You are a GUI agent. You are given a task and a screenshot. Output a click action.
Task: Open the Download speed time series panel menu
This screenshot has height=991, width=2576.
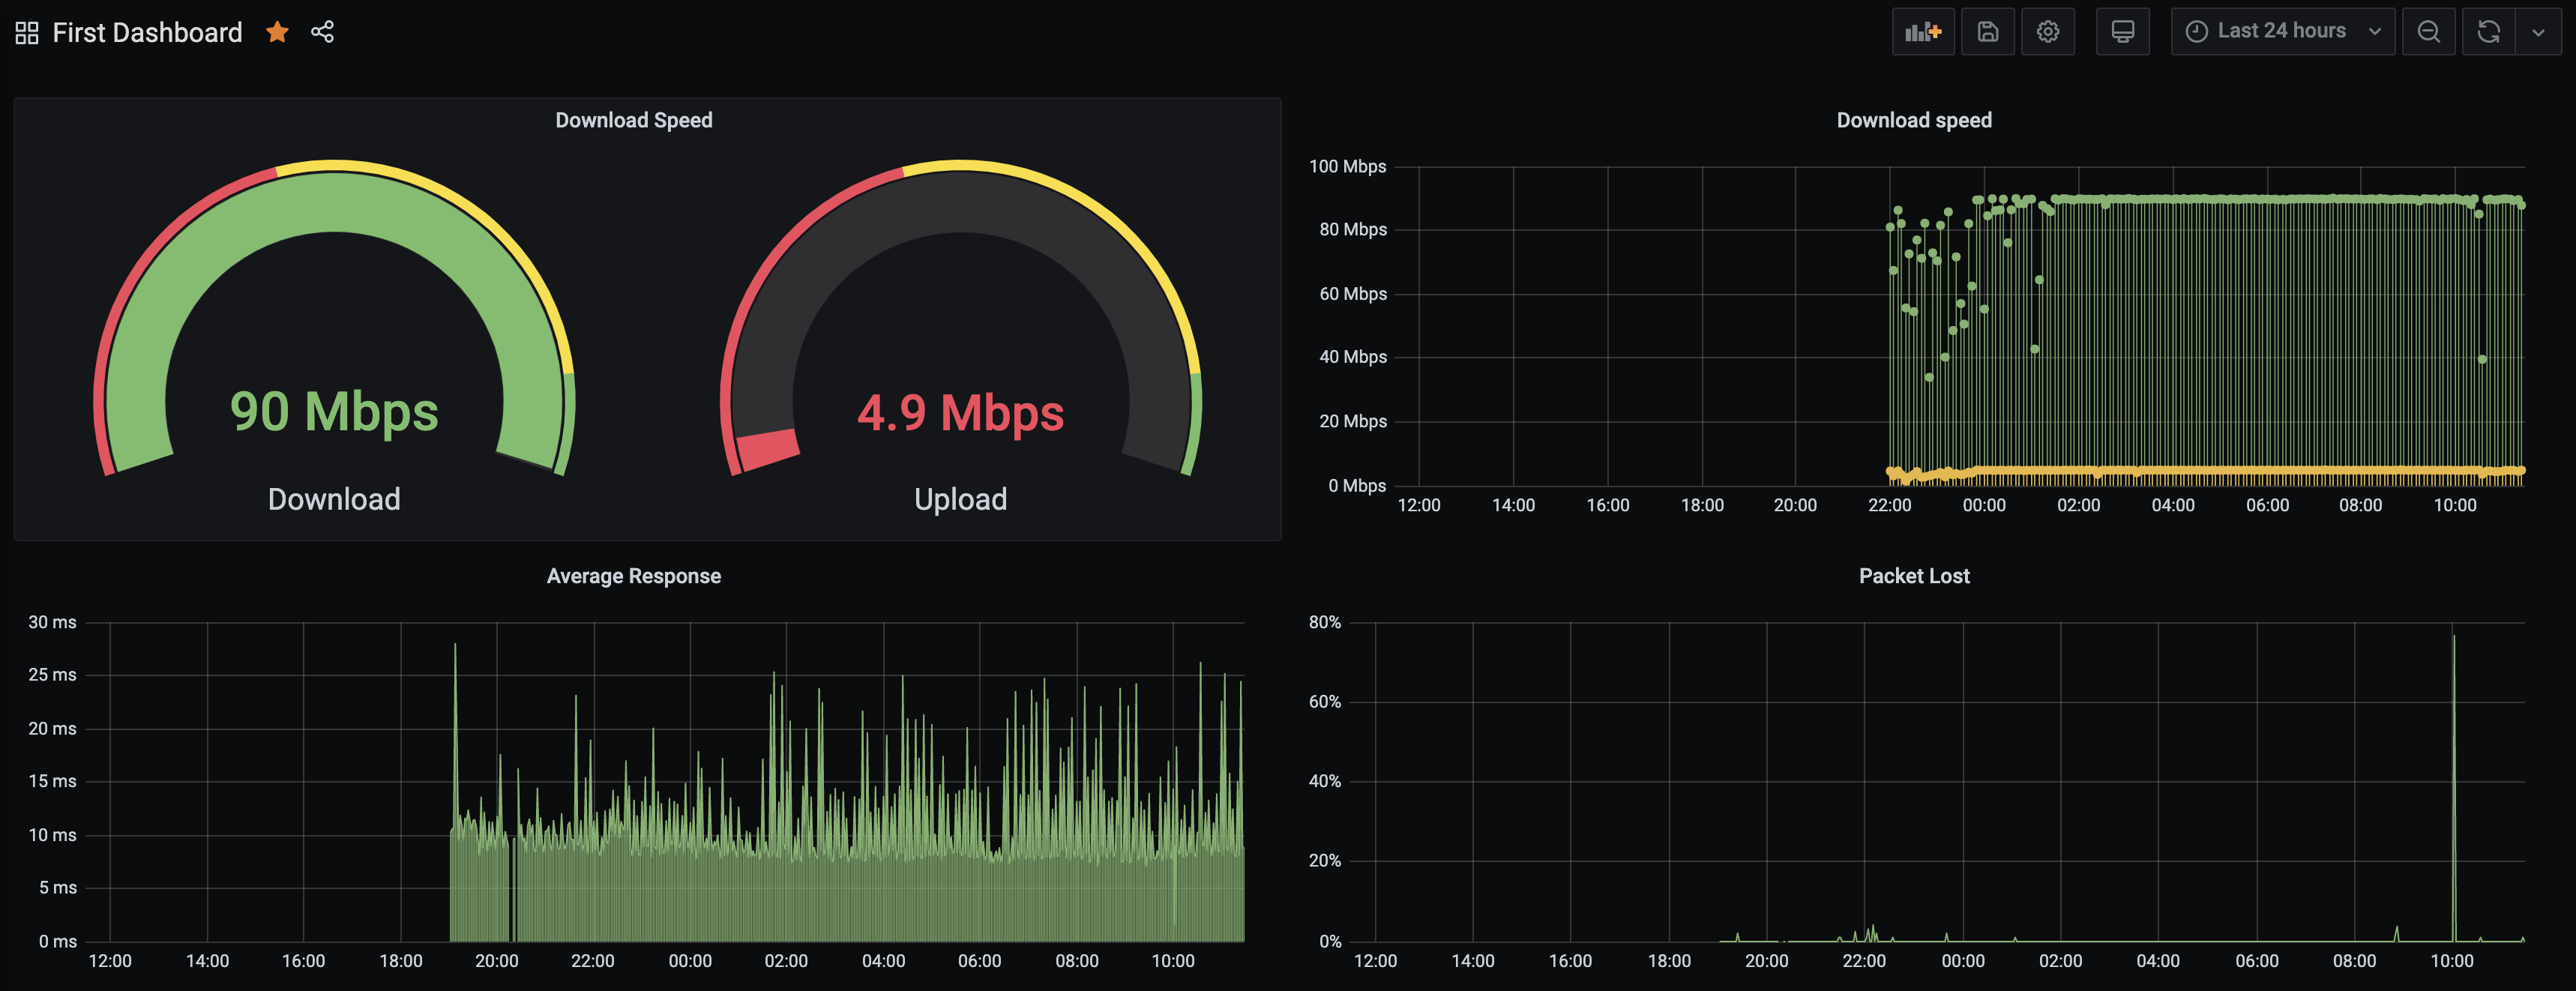tap(1913, 119)
